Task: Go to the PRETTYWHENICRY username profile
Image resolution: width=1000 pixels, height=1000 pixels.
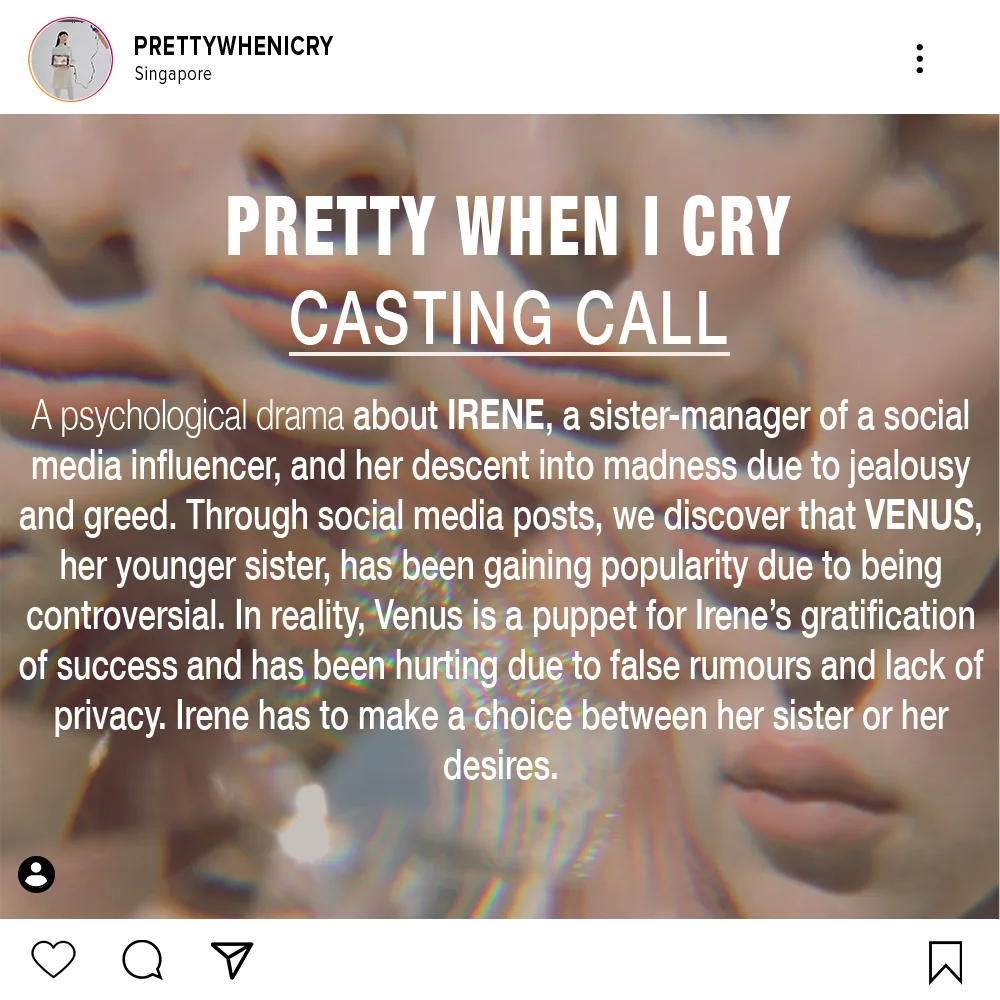Action: pos(233,46)
